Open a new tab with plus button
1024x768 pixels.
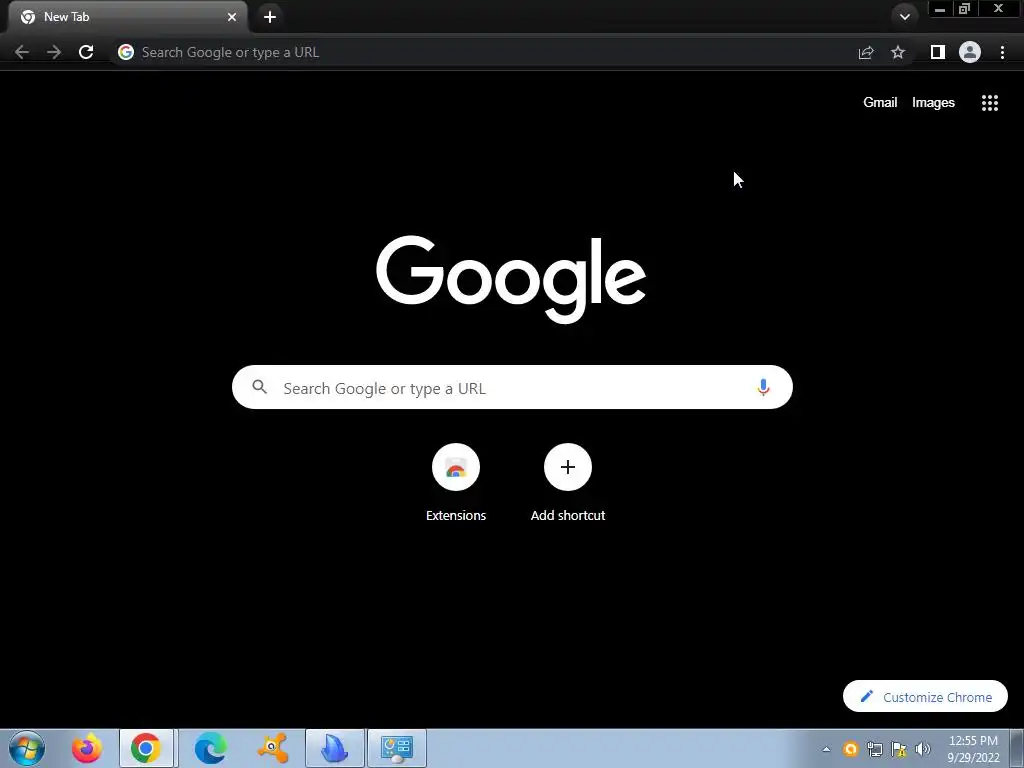click(x=270, y=17)
